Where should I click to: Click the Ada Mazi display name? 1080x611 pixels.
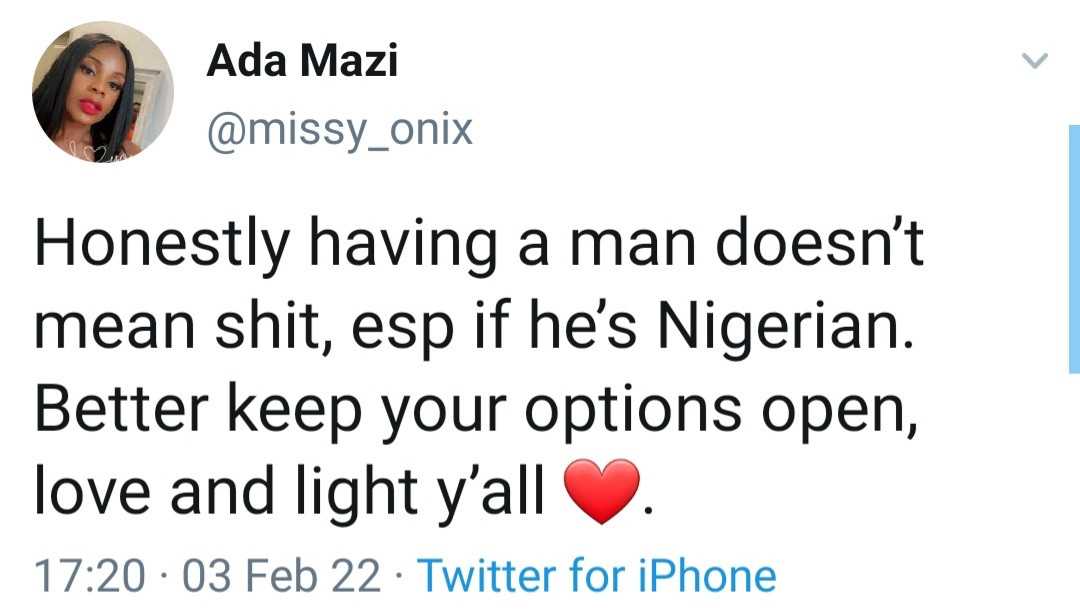coord(302,63)
